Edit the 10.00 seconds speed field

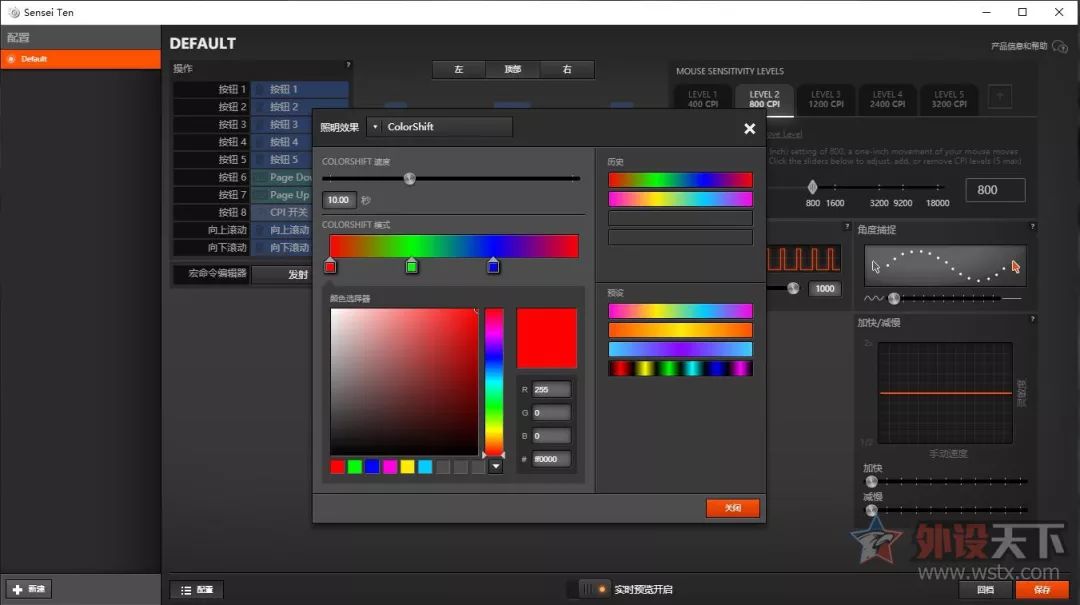point(339,200)
